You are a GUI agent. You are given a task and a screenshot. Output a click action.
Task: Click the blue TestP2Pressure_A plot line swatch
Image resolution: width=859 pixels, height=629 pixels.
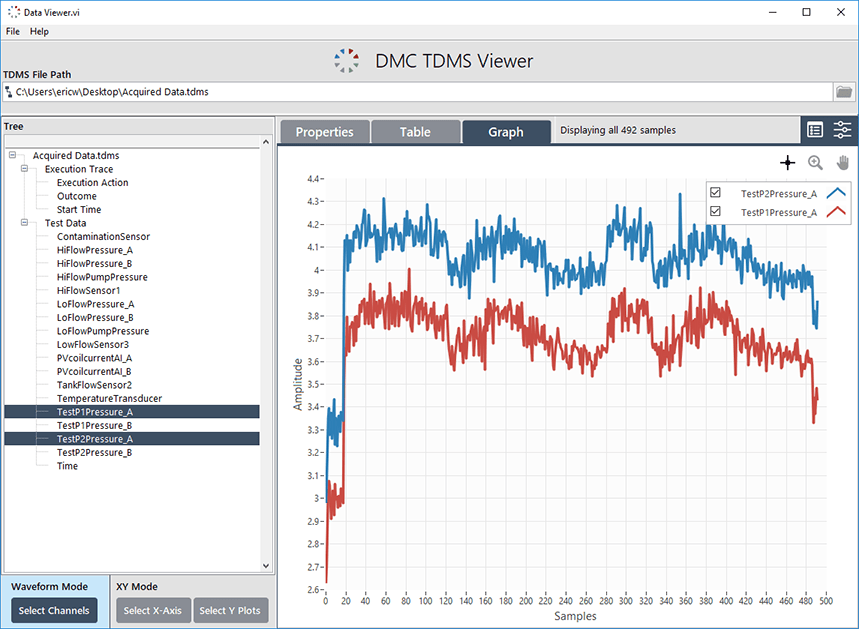[836, 193]
